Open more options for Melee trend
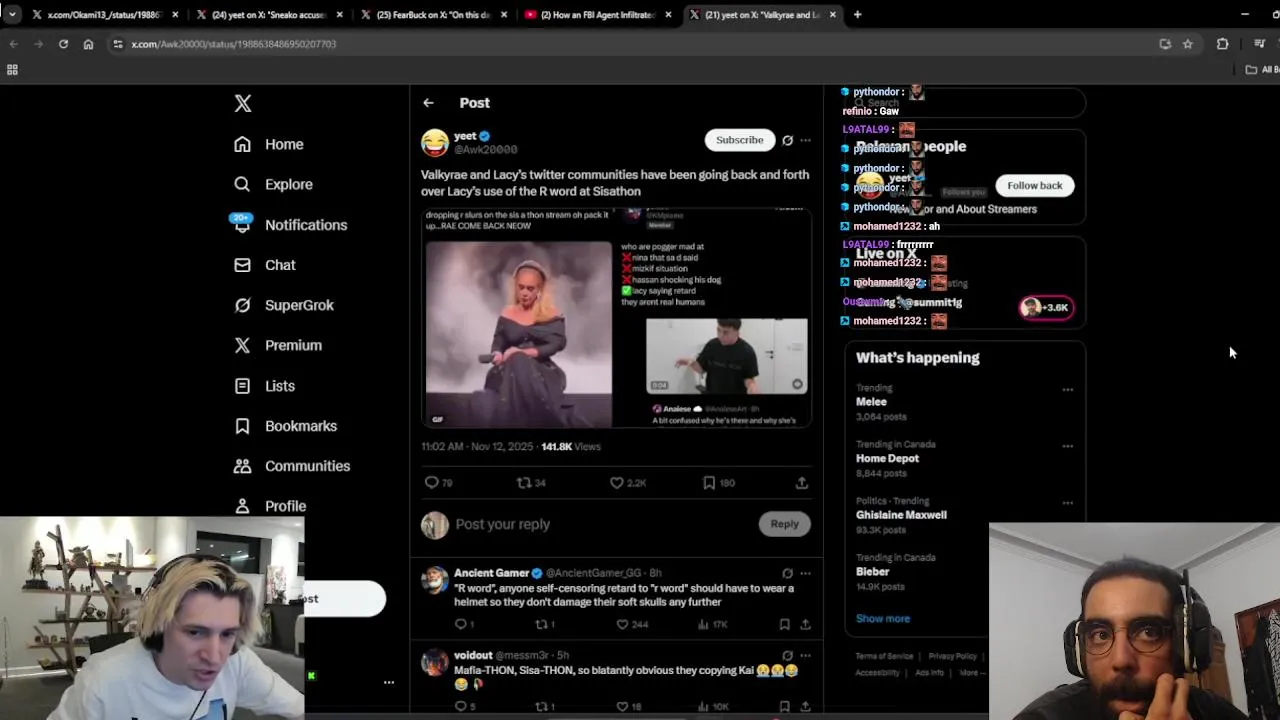The image size is (1280, 720). (1068, 389)
